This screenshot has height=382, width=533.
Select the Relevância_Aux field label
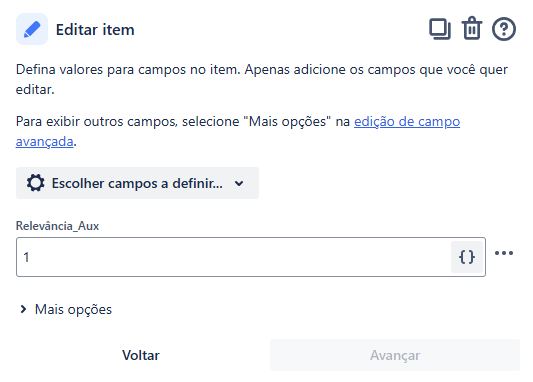tap(57, 226)
